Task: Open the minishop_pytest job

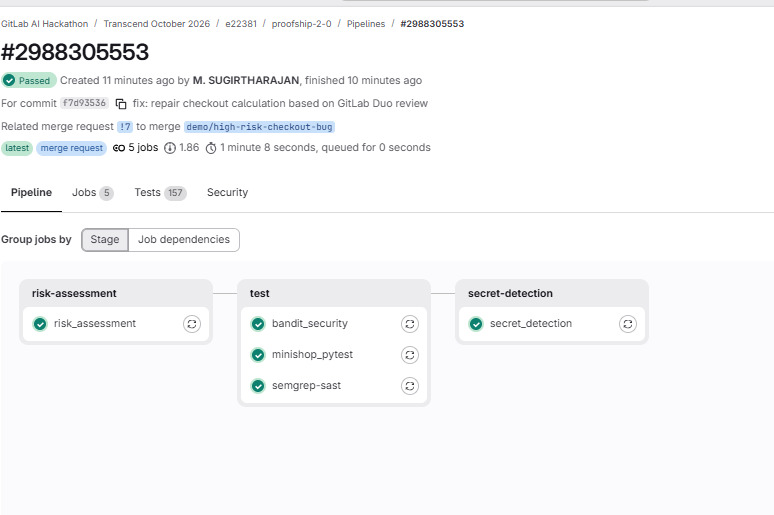Action: 312,355
